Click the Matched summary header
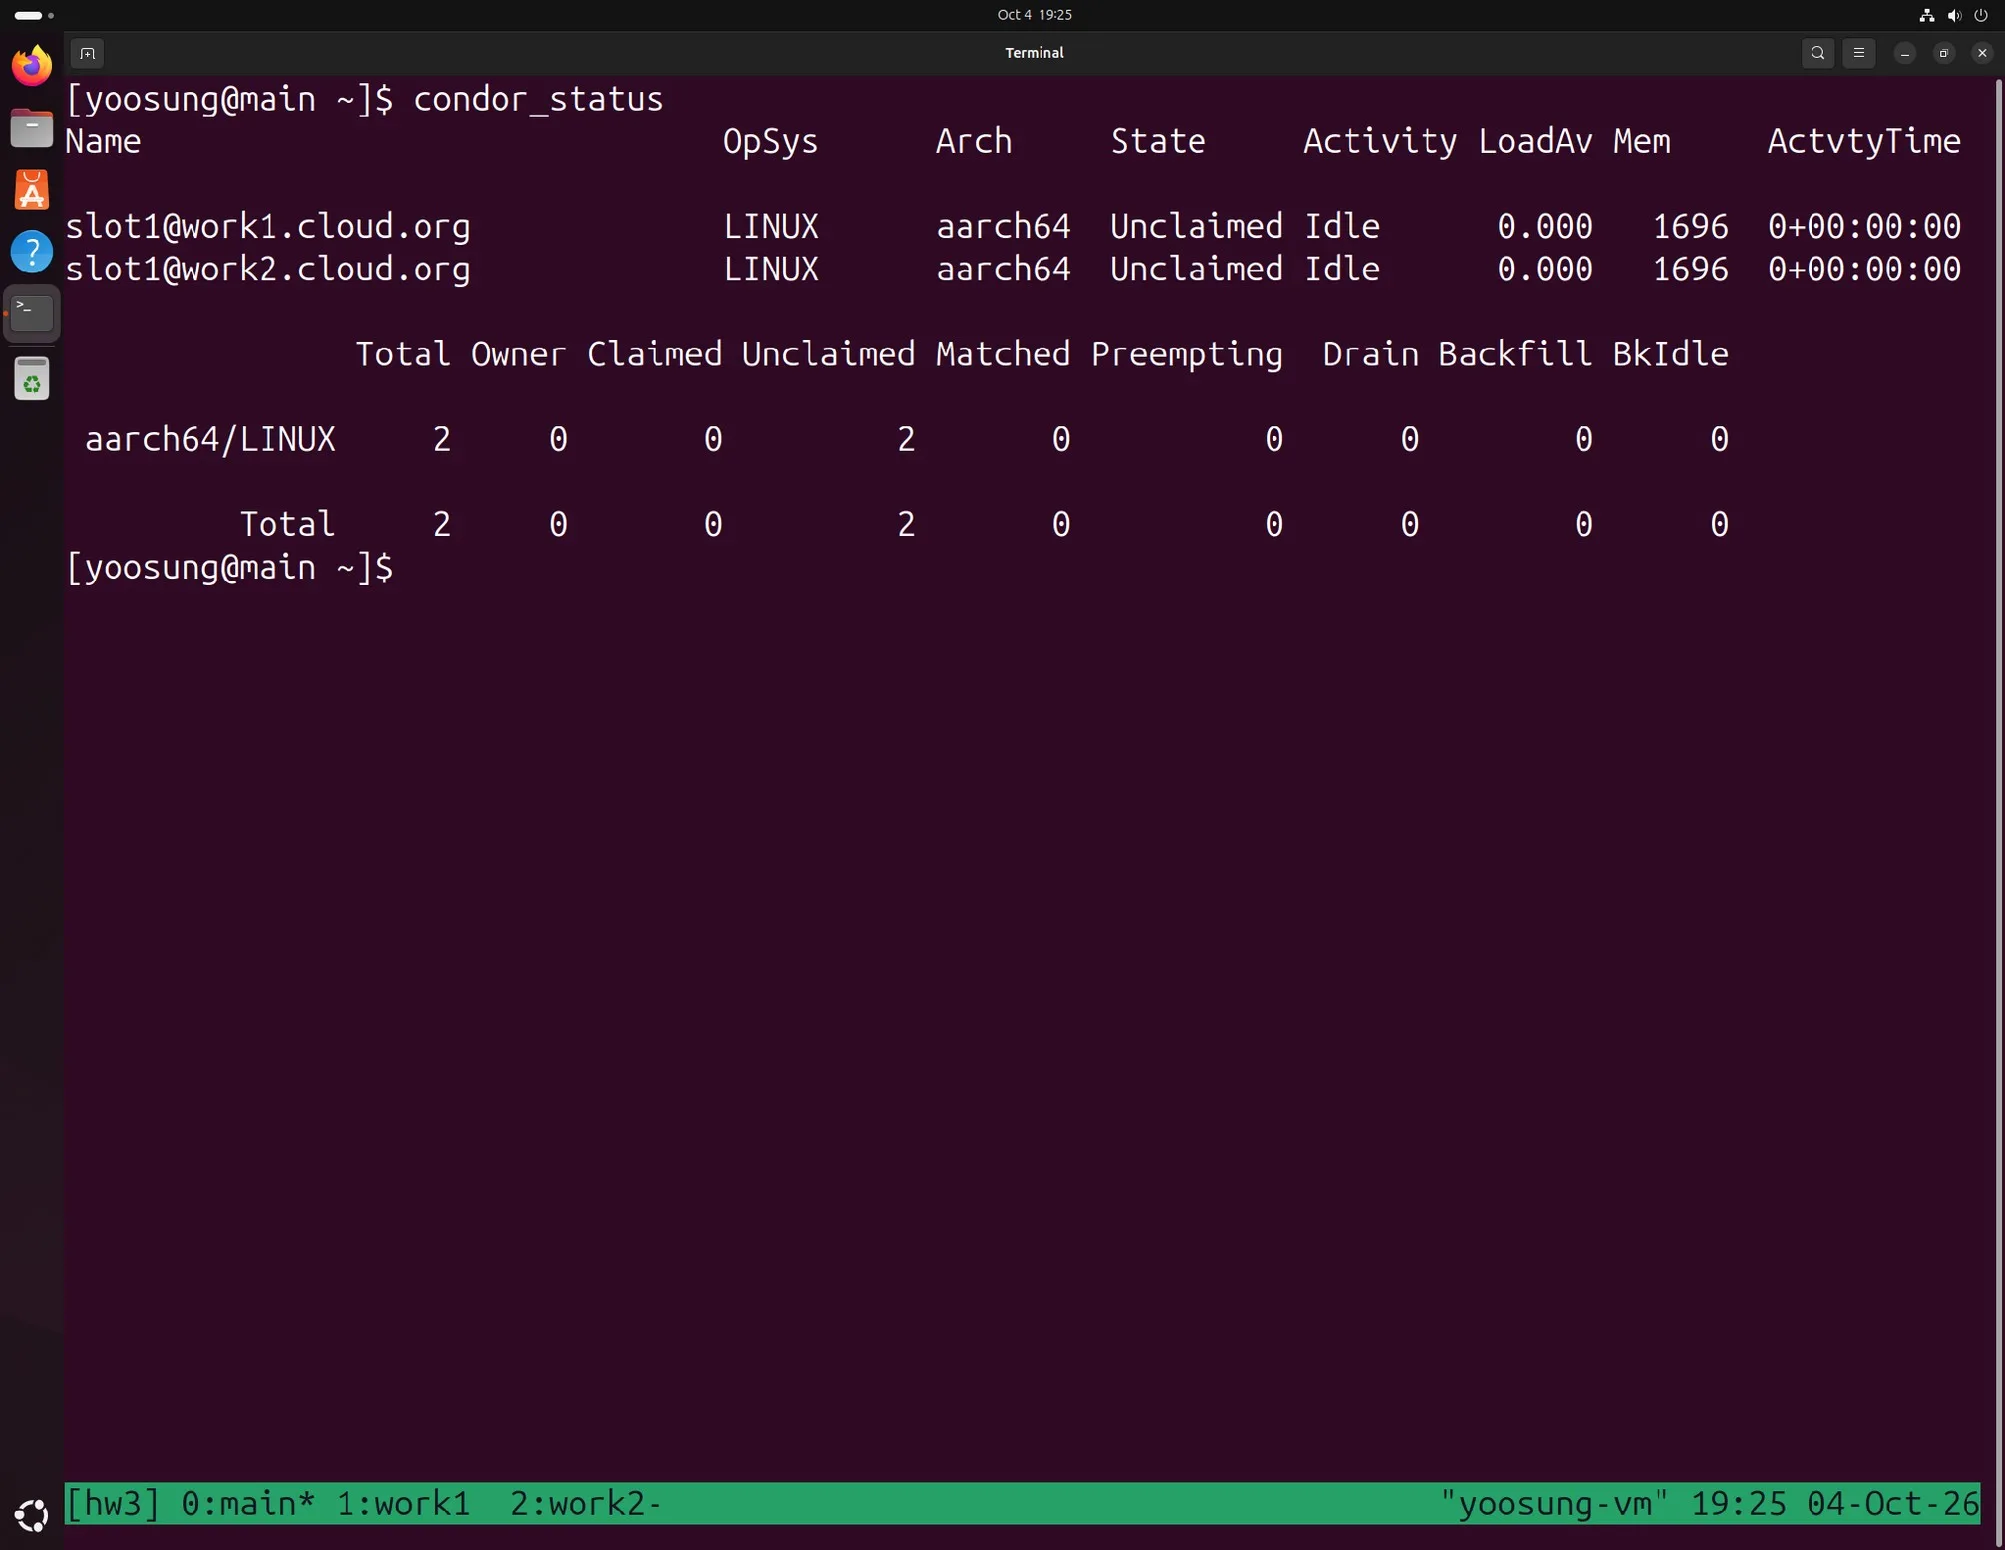This screenshot has height=1550, width=2005. 1002,354
